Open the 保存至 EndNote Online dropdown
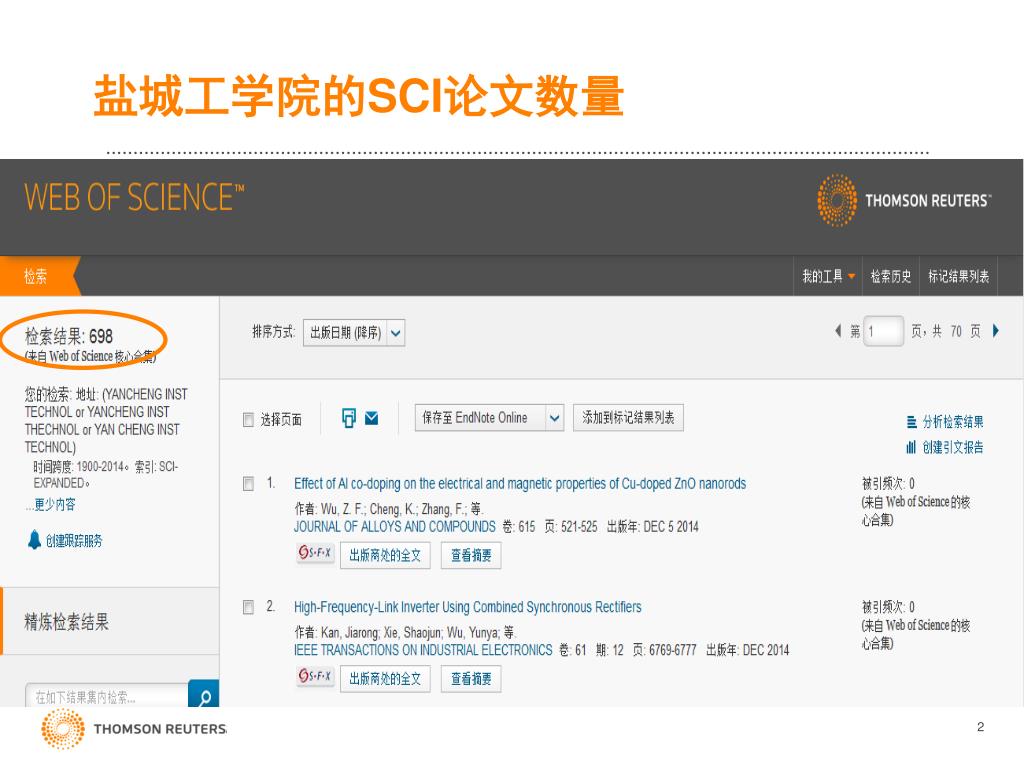1024x768 pixels. point(488,418)
